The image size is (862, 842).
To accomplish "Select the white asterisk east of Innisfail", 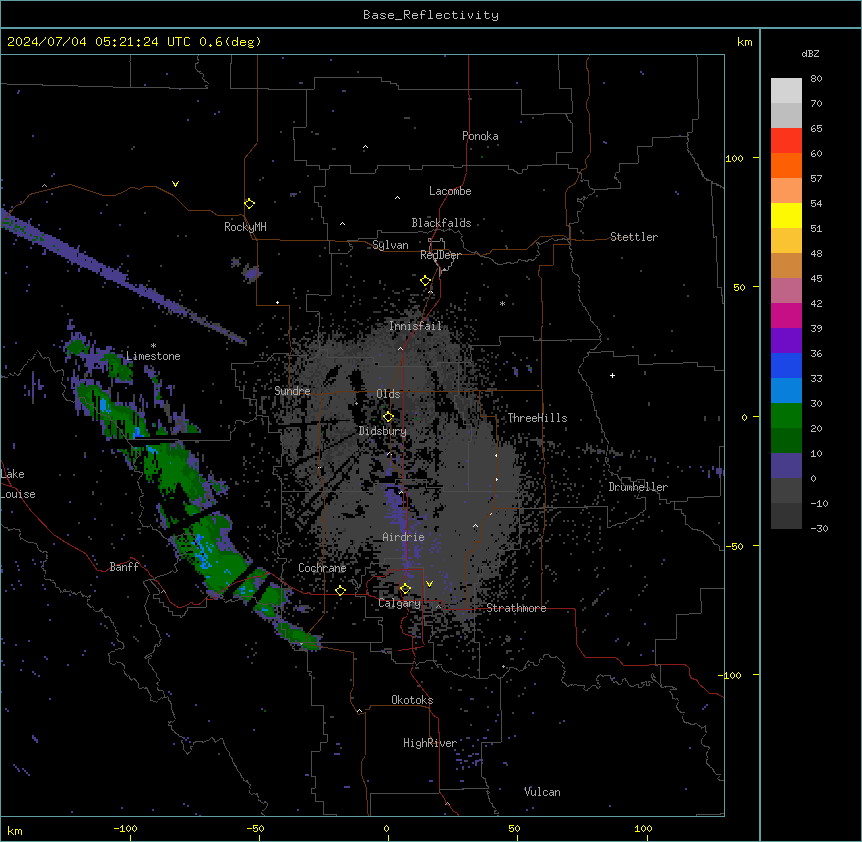I will pos(502,303).
